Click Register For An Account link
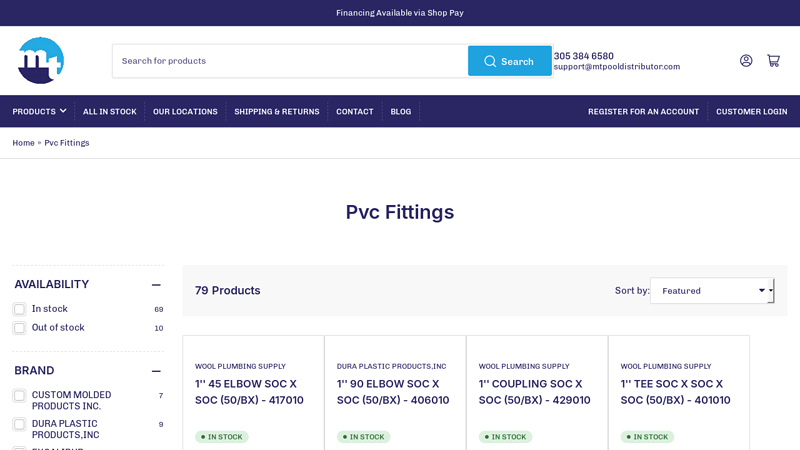This screenshot has height=450, width=800. pos(643,112)
